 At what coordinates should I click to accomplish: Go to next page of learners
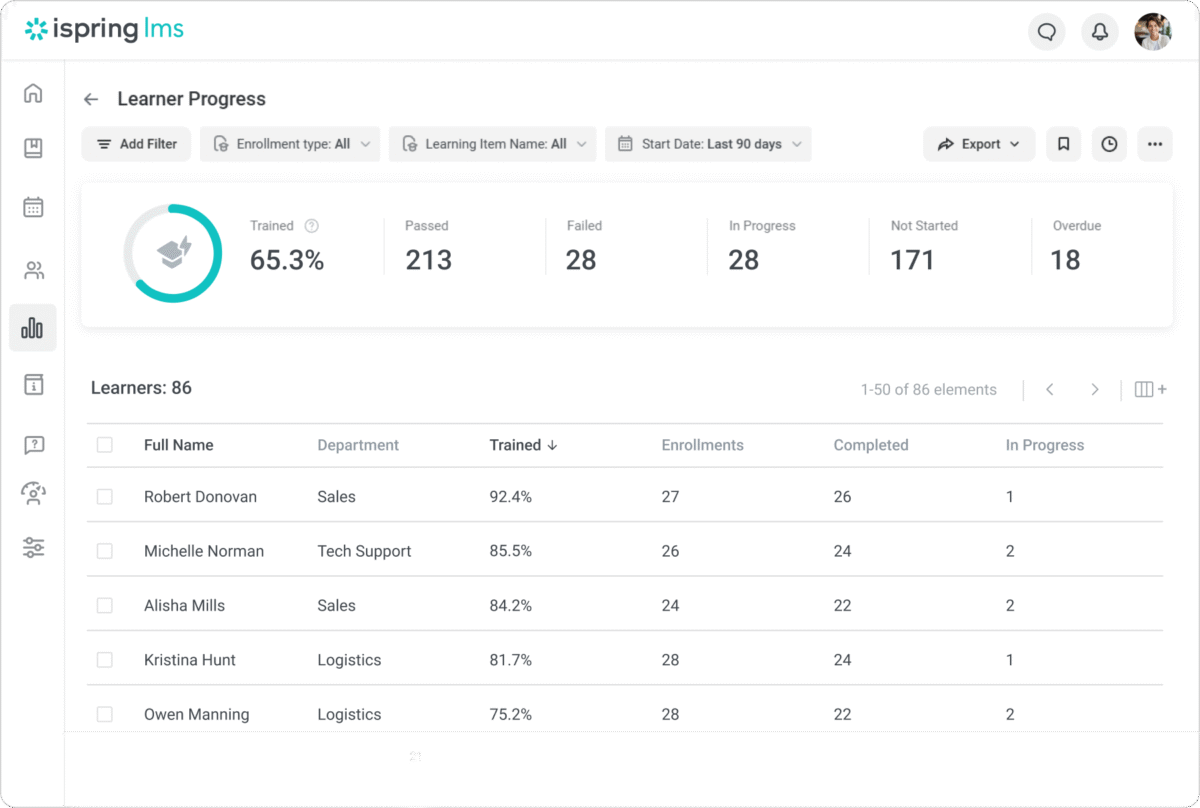tap(1095, 389)
